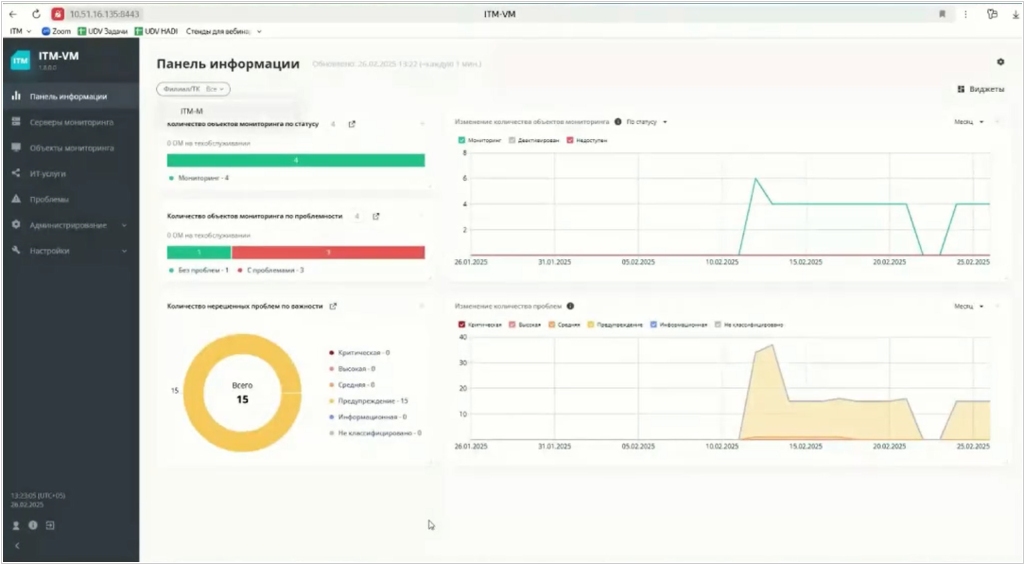Open the Филиал/ТК filter dropdown
This screenshot has height=564, width=1024.
click(x=193, y=89)
